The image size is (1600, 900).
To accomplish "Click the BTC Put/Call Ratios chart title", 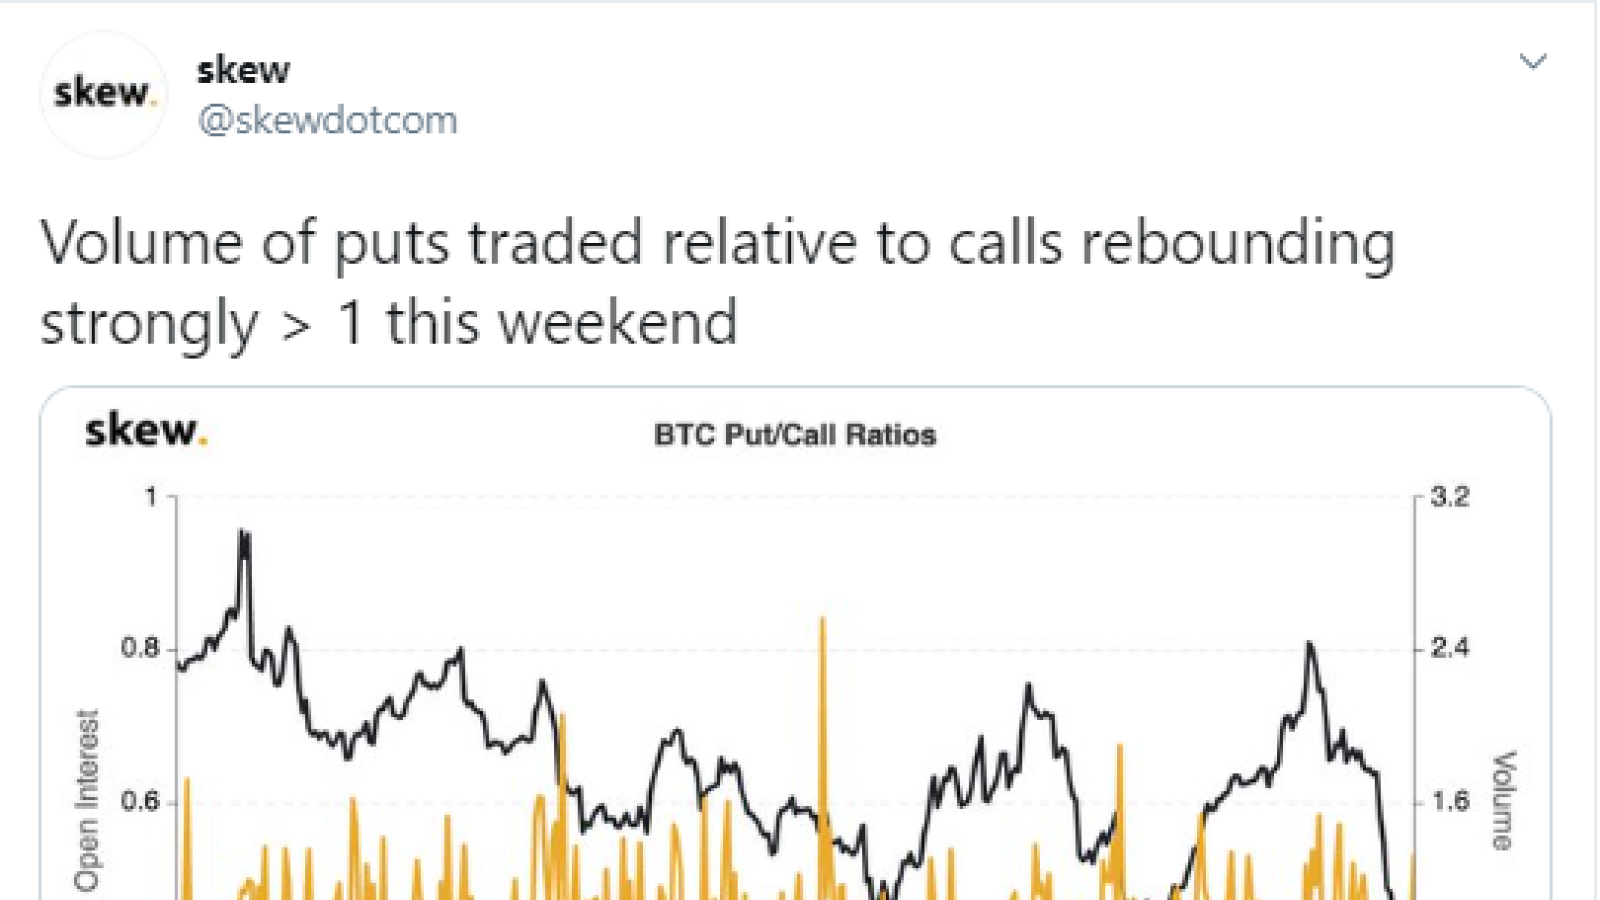I will coord(795,435).
